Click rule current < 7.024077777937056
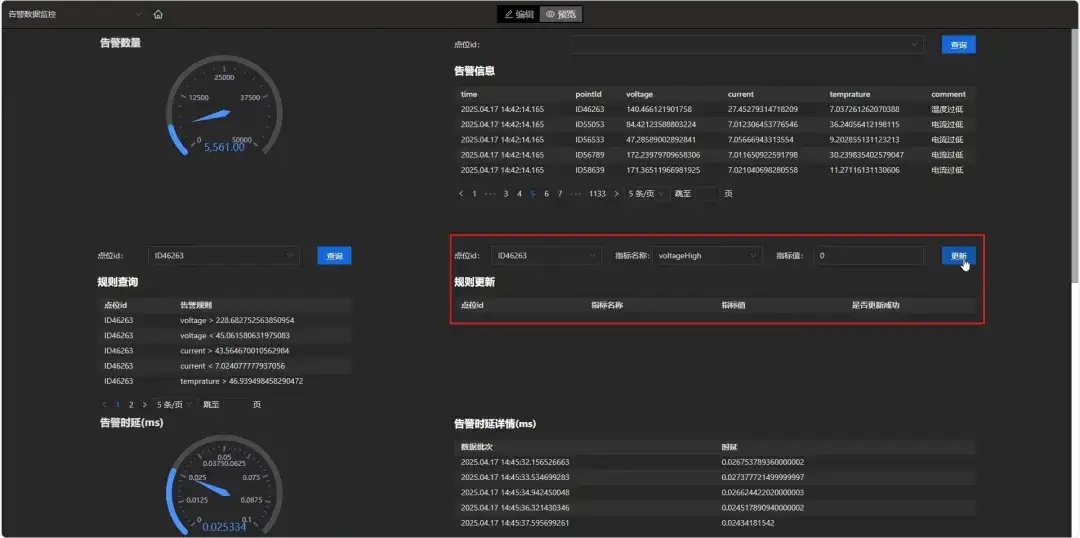This screenshot has width=1080, height=538. point(233,366)
